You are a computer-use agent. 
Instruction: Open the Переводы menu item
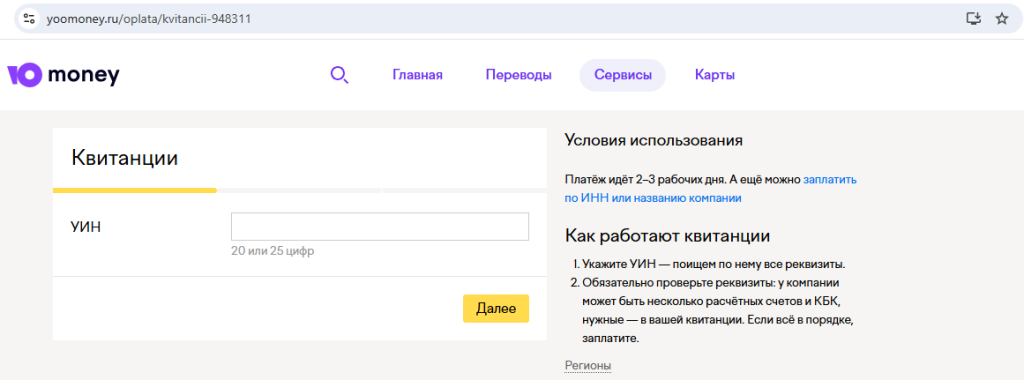tap(519, 75)
